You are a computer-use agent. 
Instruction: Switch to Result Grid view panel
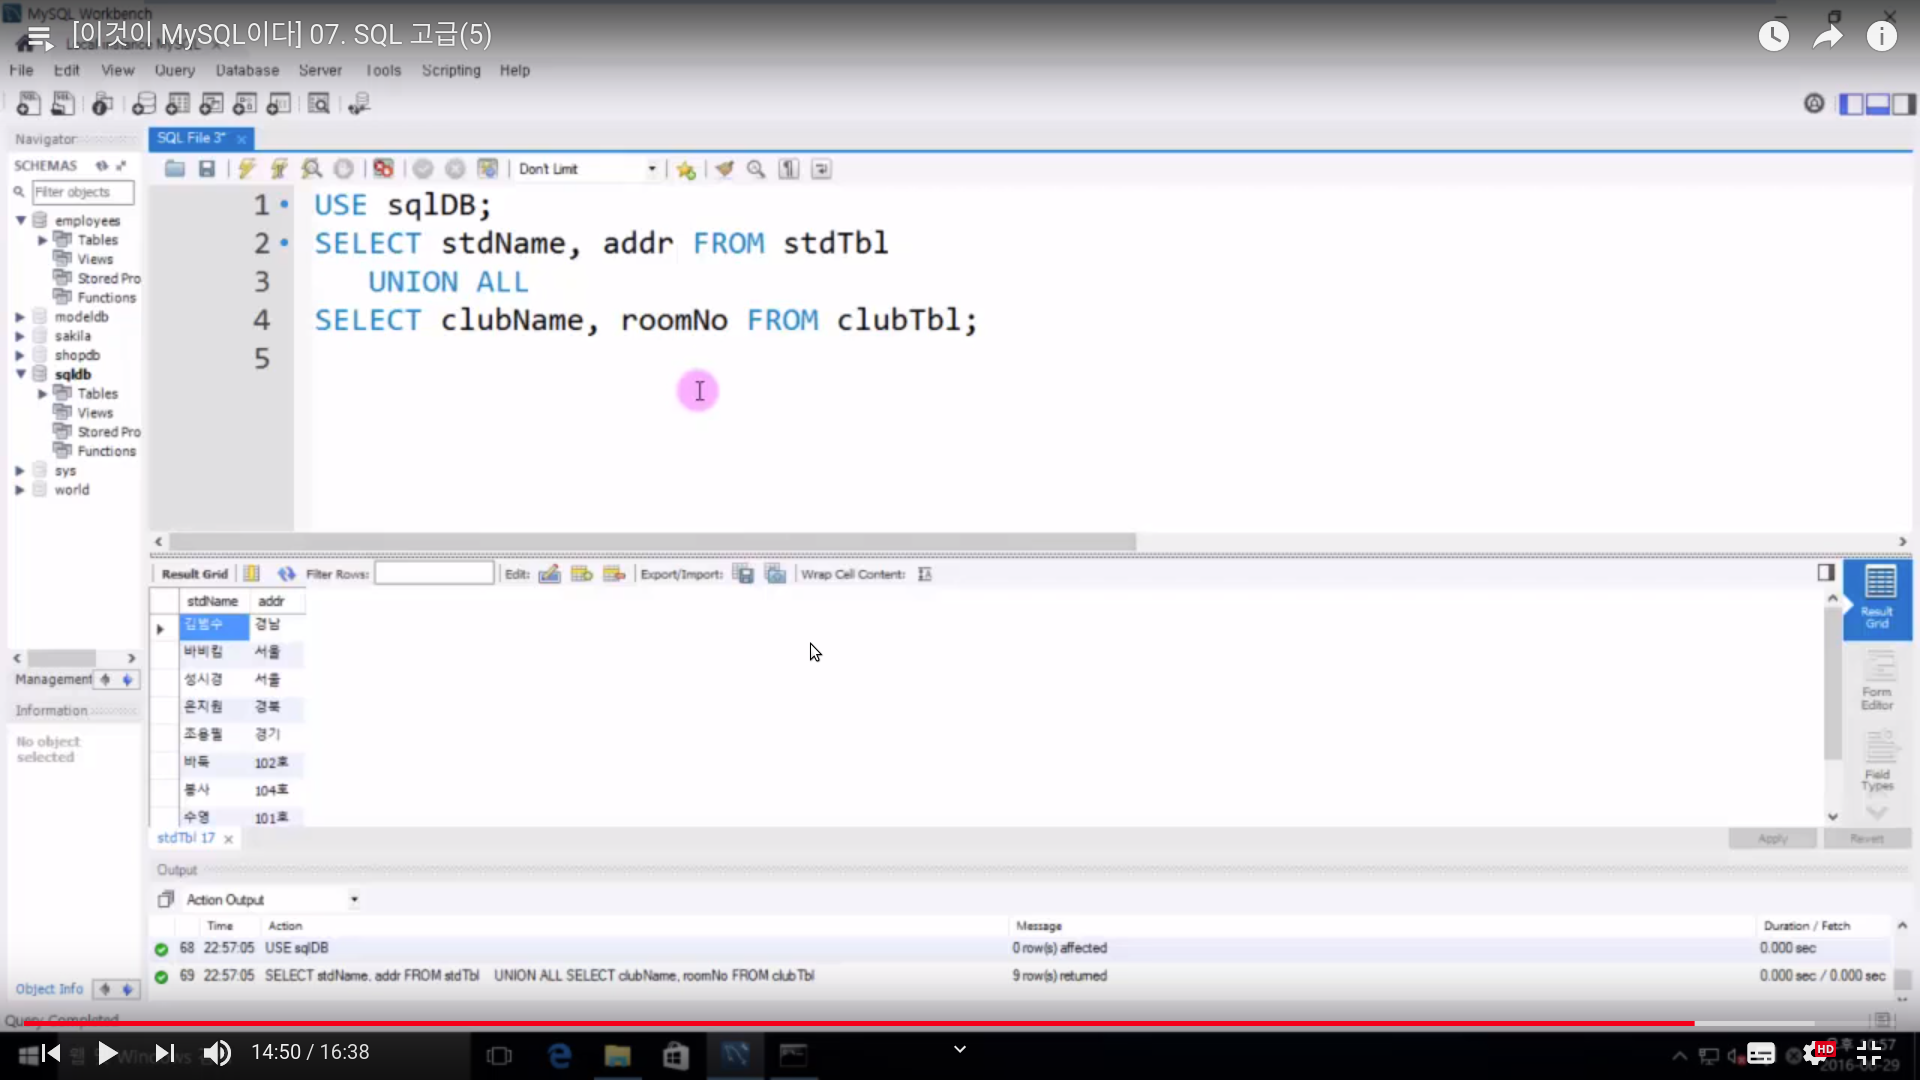click(x=1878, y=598)
